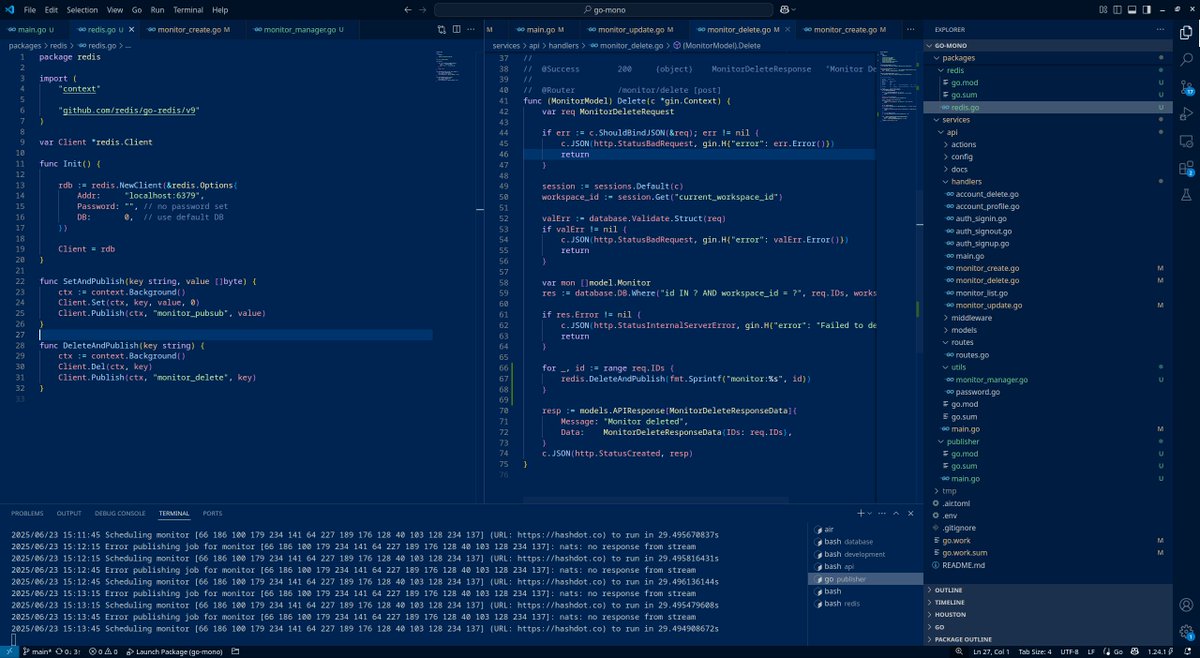The height and width of the screenshot is (658, 1200).
Task: Open the Run and Debug view
Action: pyautogui.click(x=1186, y=114)
